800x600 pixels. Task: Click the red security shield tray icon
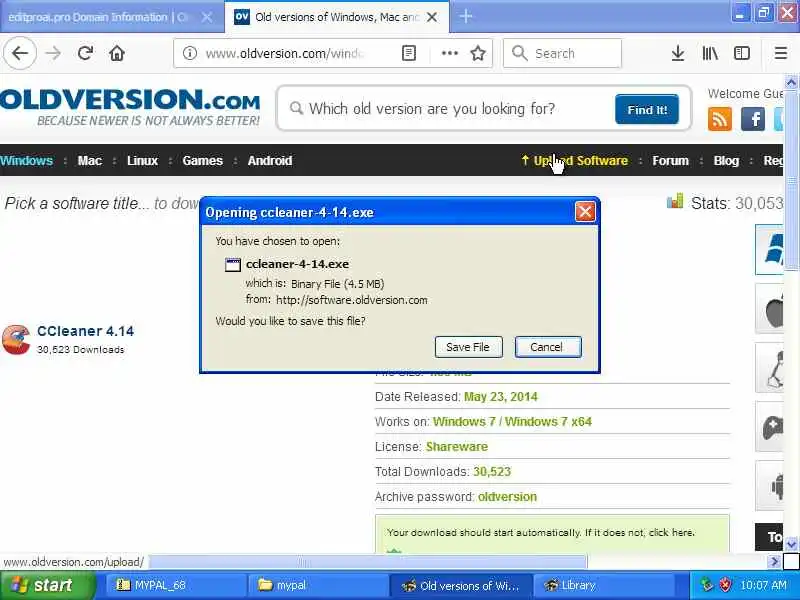[724, 585]
